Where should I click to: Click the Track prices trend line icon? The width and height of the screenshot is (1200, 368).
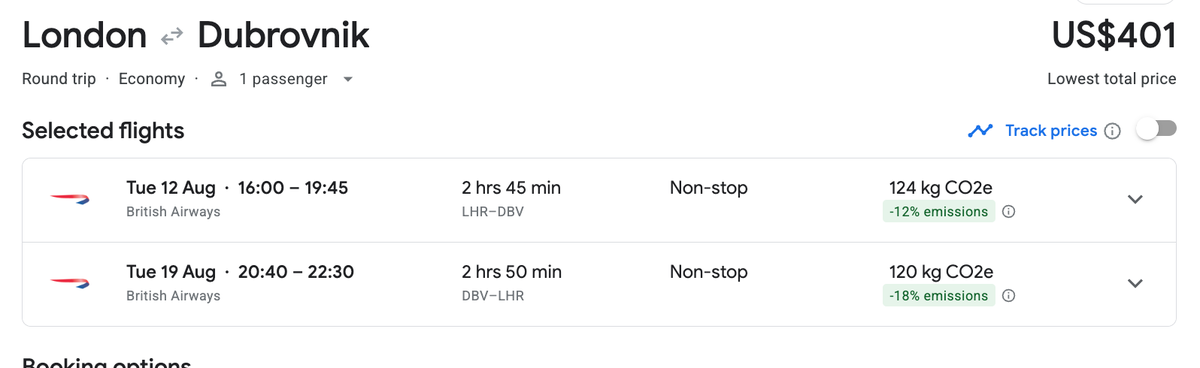pos(980,131)
